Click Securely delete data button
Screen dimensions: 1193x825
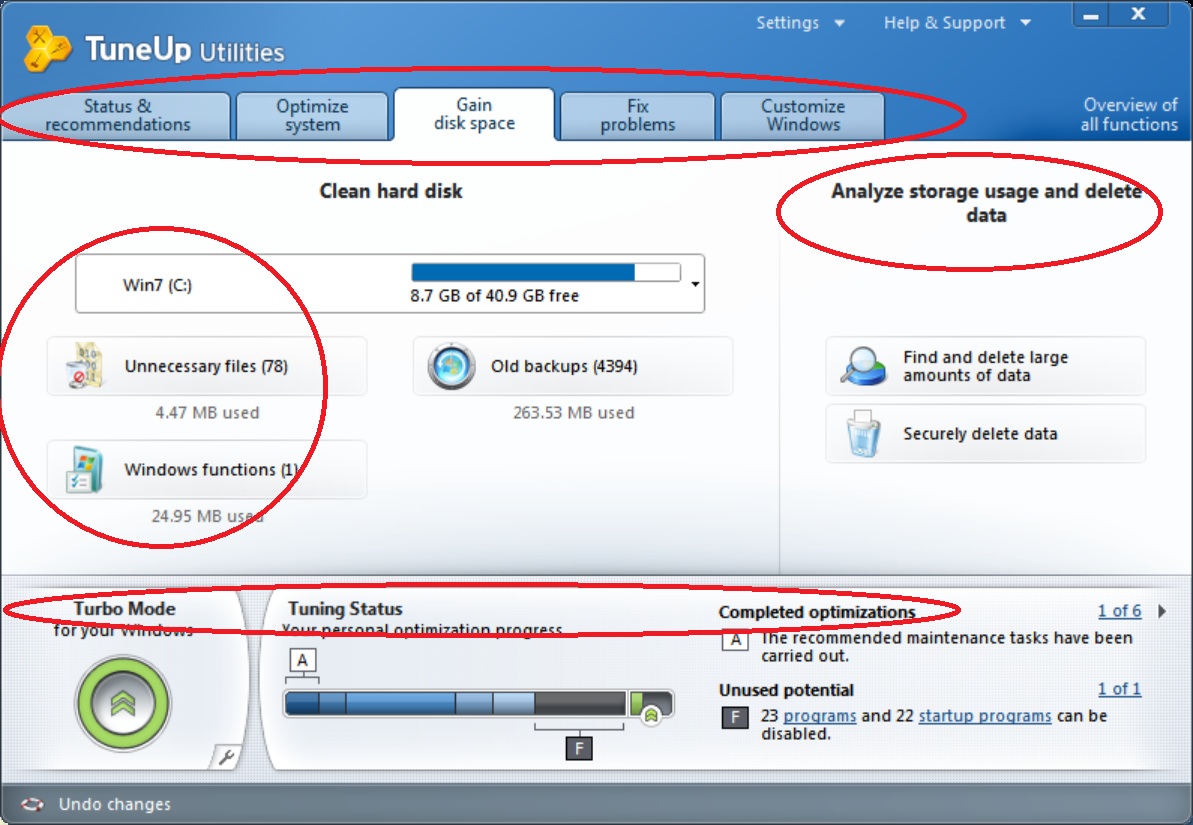(985, 434)
